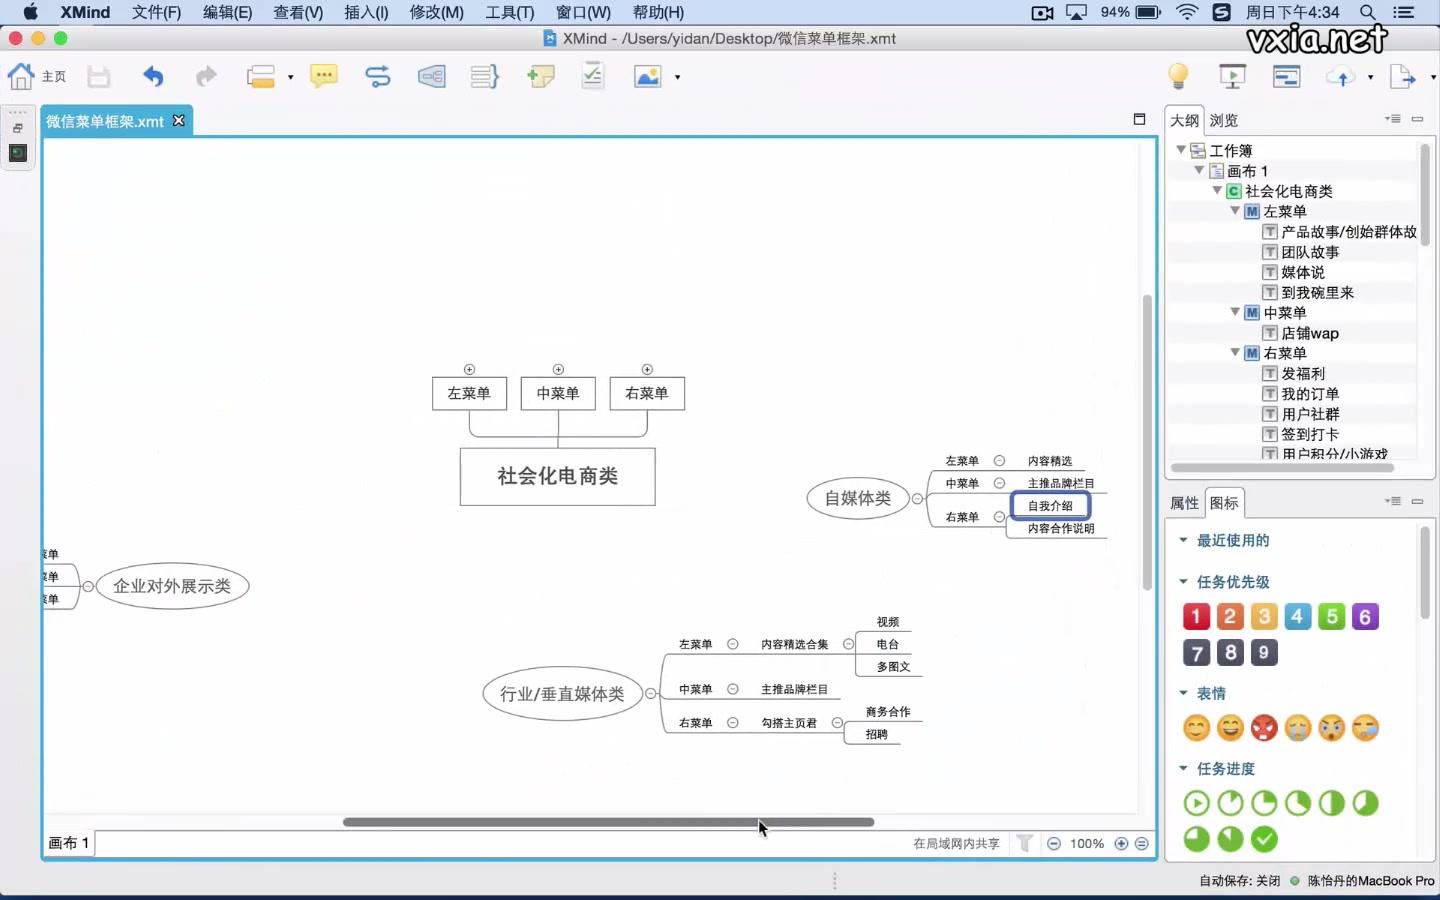The width and height of the screenshot is (1440, 900).
Task: Collapse the 左菜单 outline node
Action: [x=1236, y=211]
